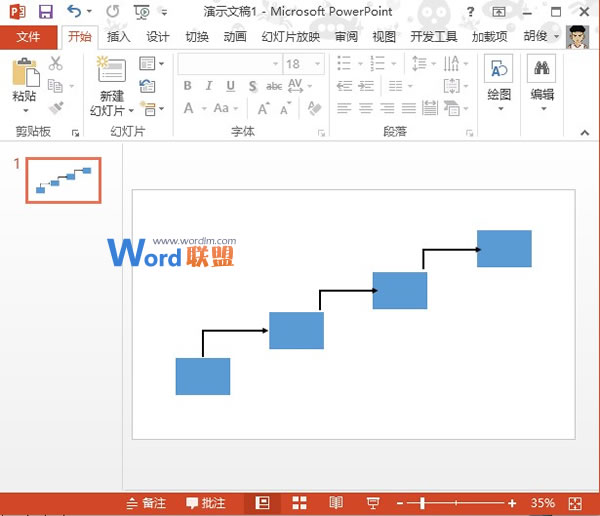Image resolution: width=600 pixels, height=516 pixels.
Task: Start Slide Show from status bar icon
Action: [x=373, y=503]
